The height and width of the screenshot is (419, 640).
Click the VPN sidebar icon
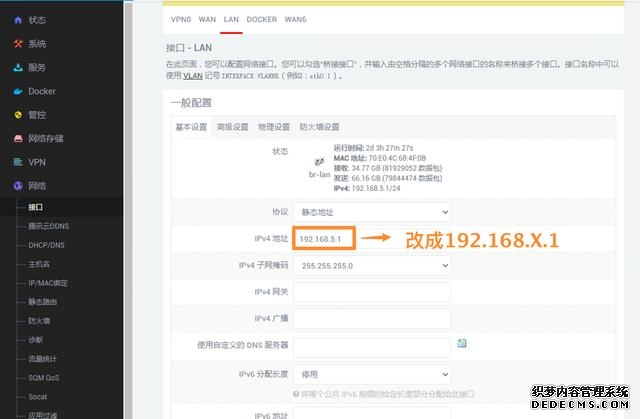18,162
